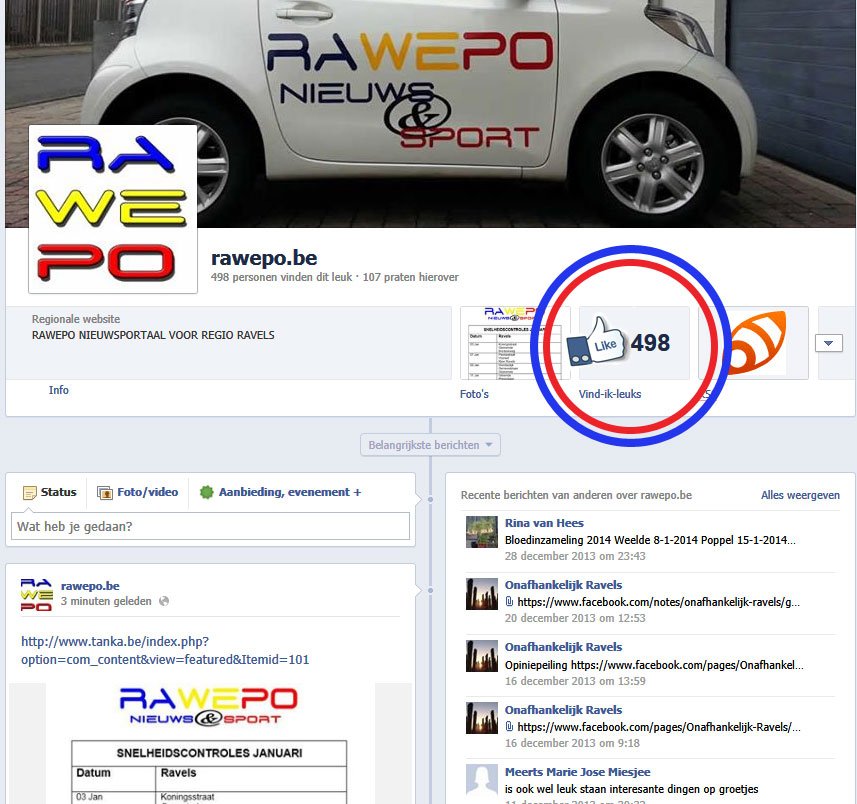This screenshot has width=857, height=804.
Task: Open the Vind-ik-leuks label
Action: pos(610,394)
